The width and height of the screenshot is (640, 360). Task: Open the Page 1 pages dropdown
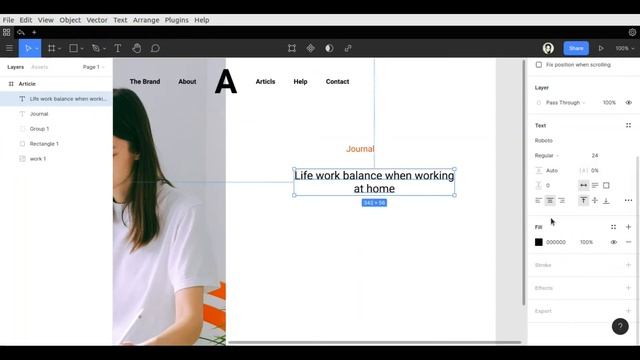93,67
